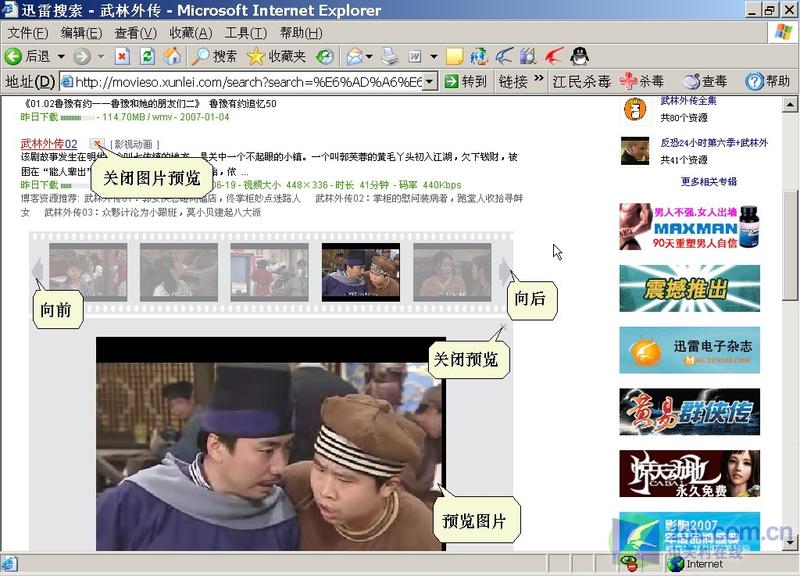Open the 武林外传02 result link

pos(49,144)
